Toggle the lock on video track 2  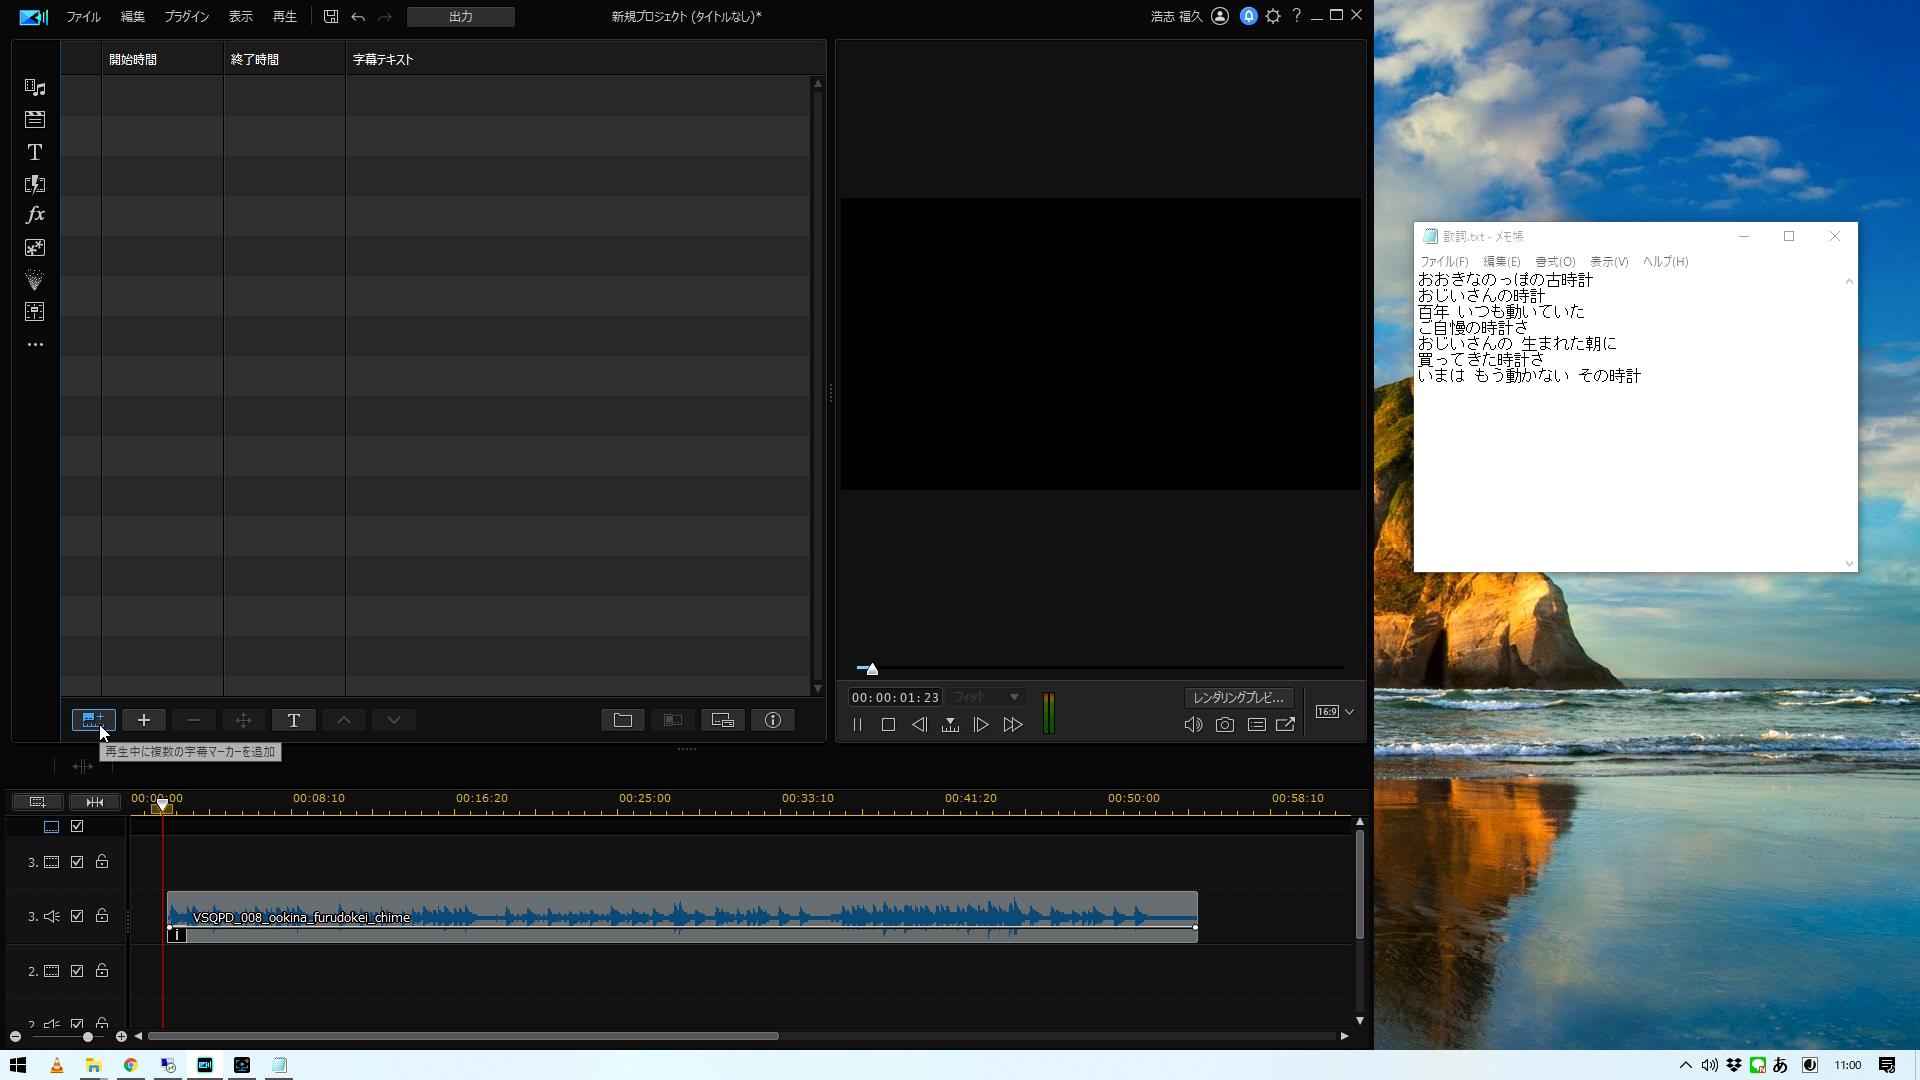click(x=102, y=971)
